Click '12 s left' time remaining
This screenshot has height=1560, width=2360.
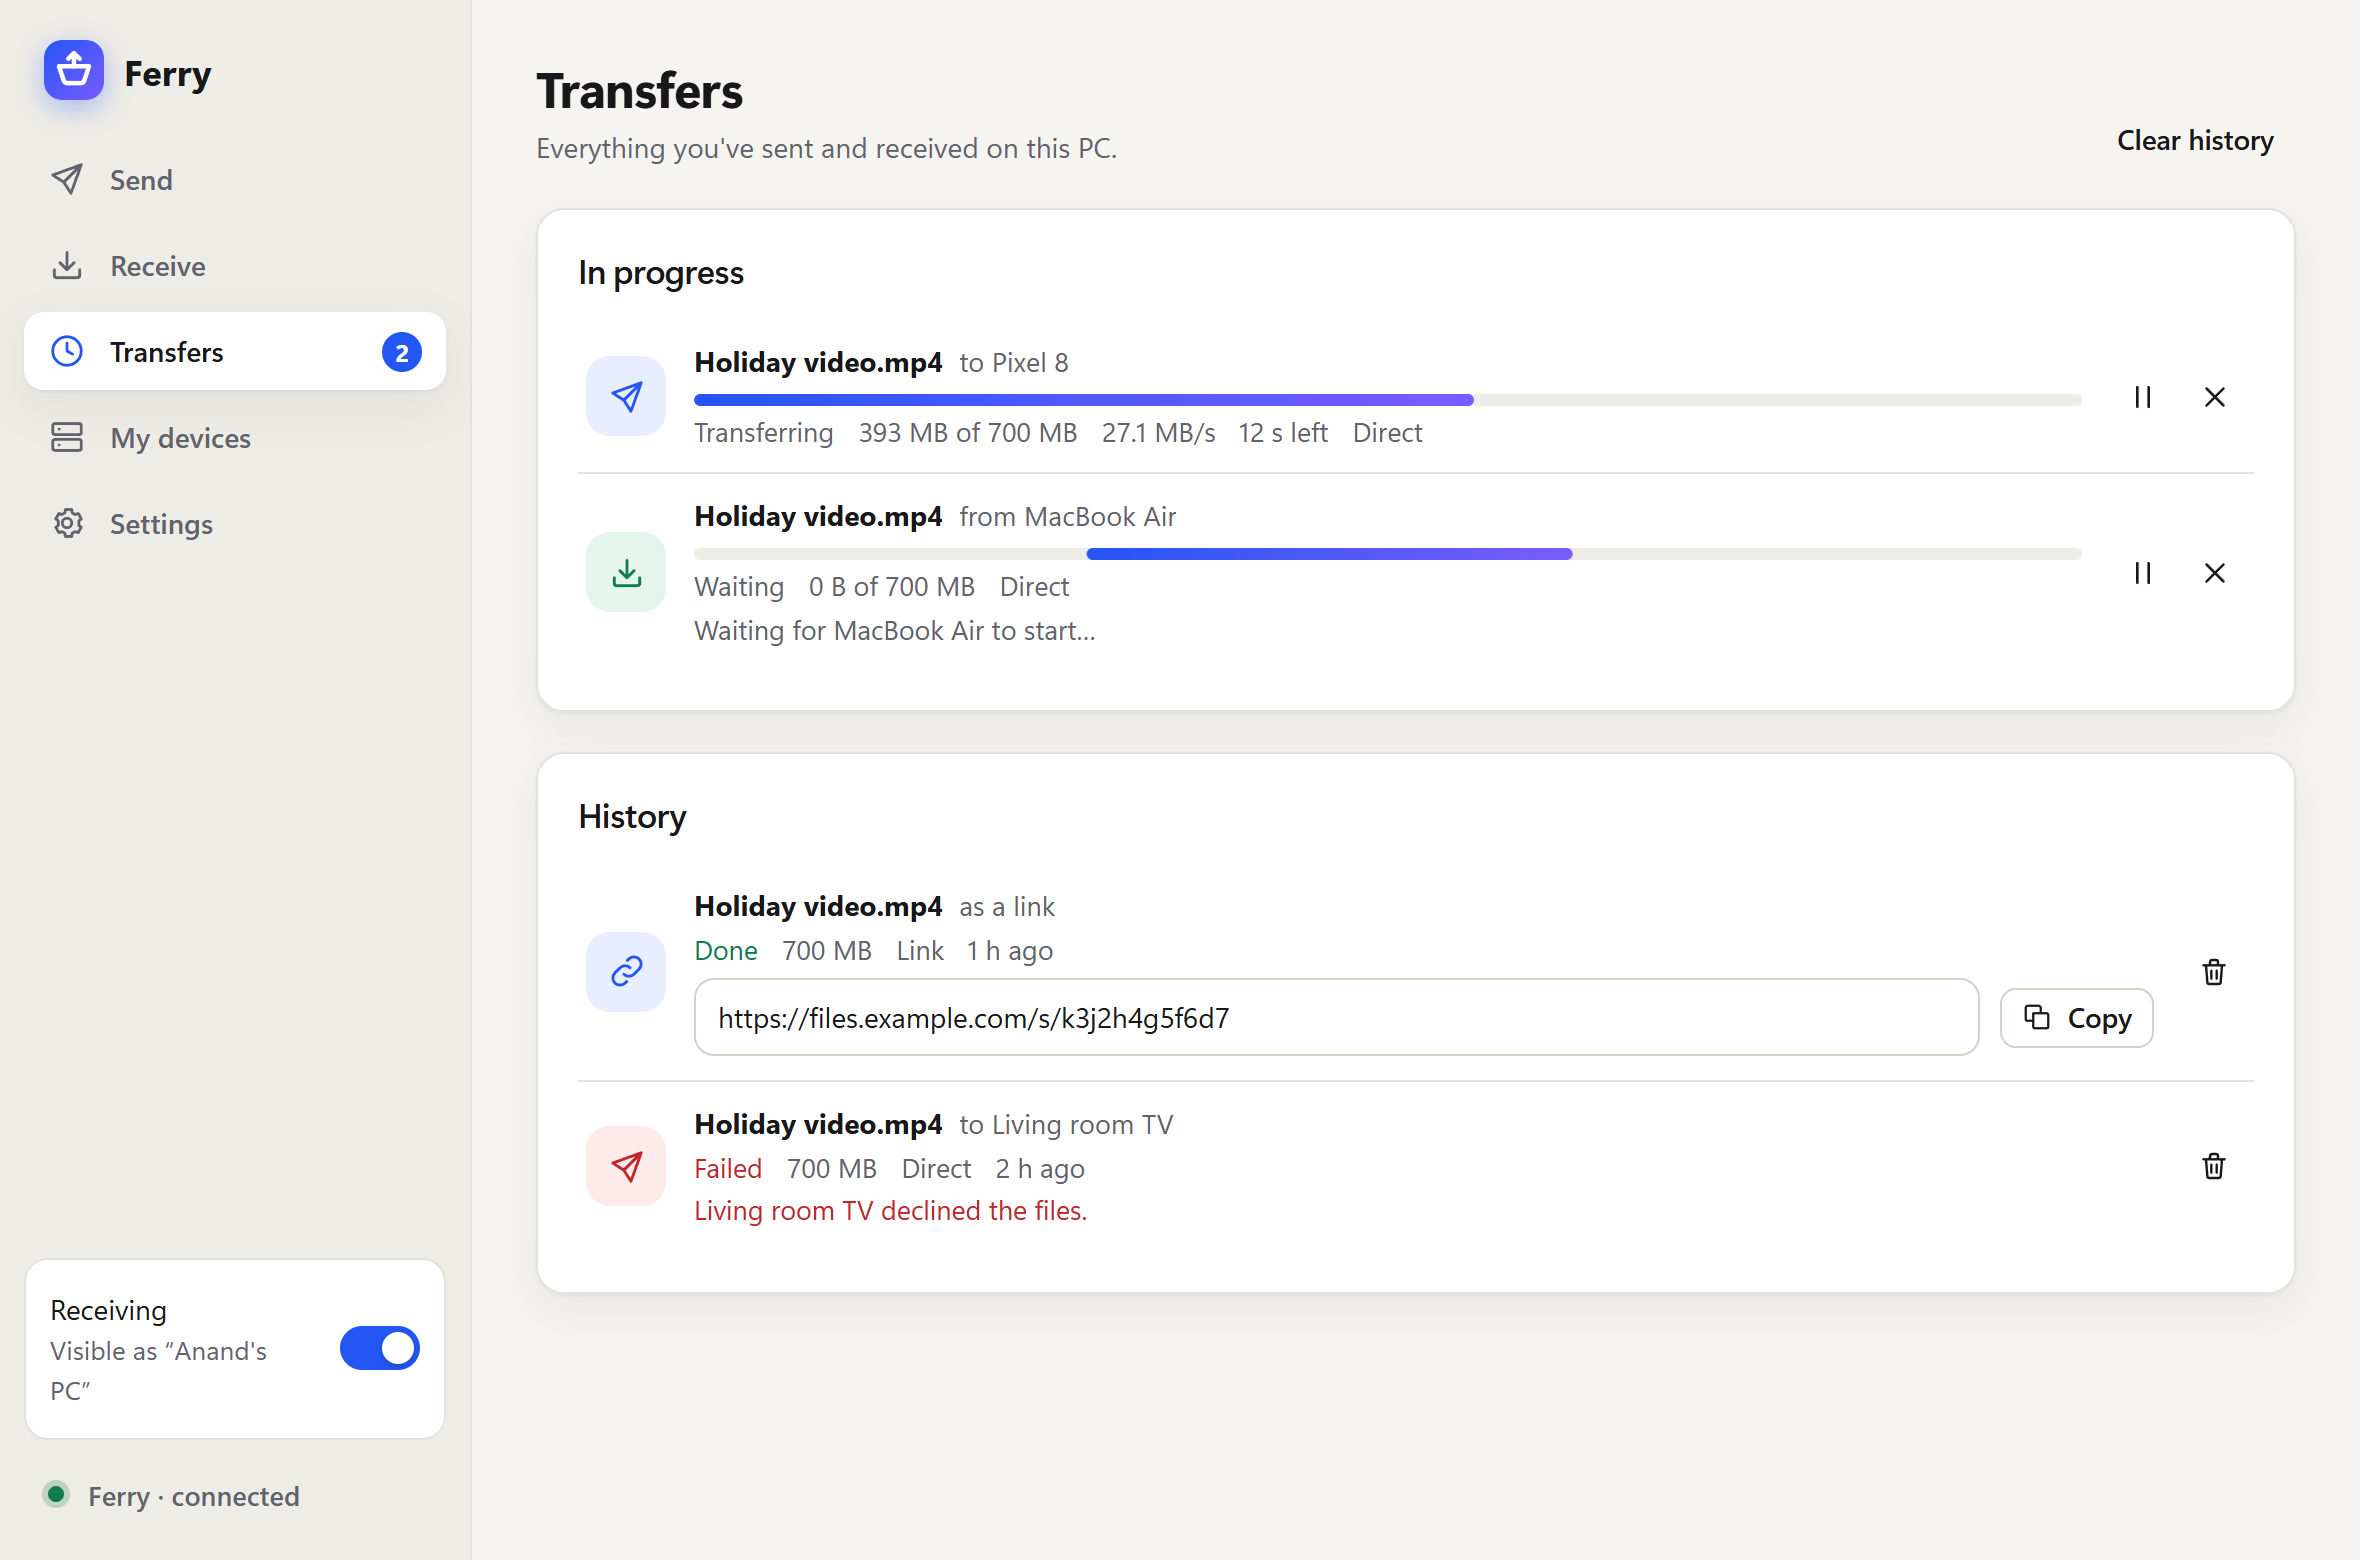pos(1283,433)
